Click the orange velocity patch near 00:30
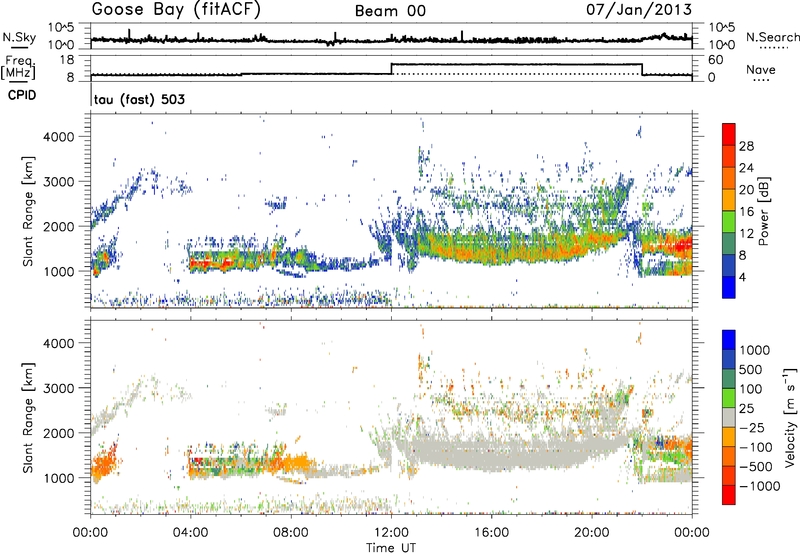 pyautogui.click(x=104, y=465)
